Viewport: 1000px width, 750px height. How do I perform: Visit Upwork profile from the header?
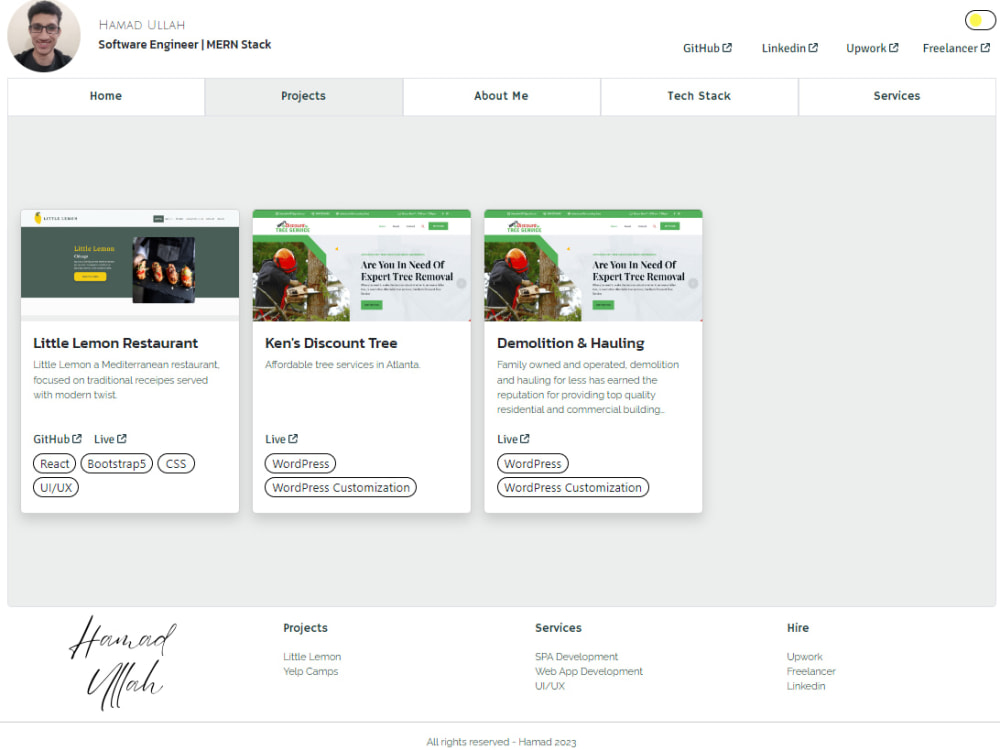871,47
